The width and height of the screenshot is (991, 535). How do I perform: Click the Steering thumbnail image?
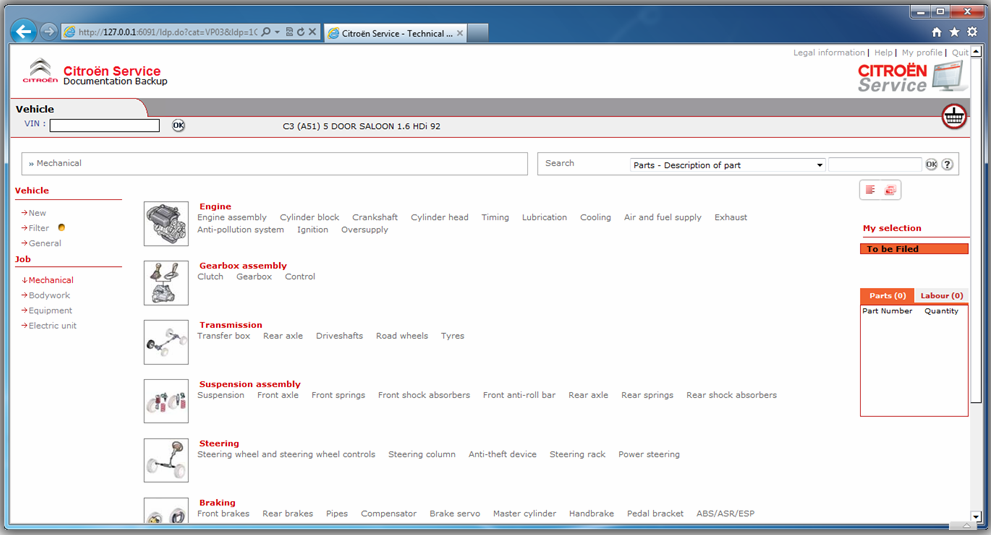[x=166, y=460]
